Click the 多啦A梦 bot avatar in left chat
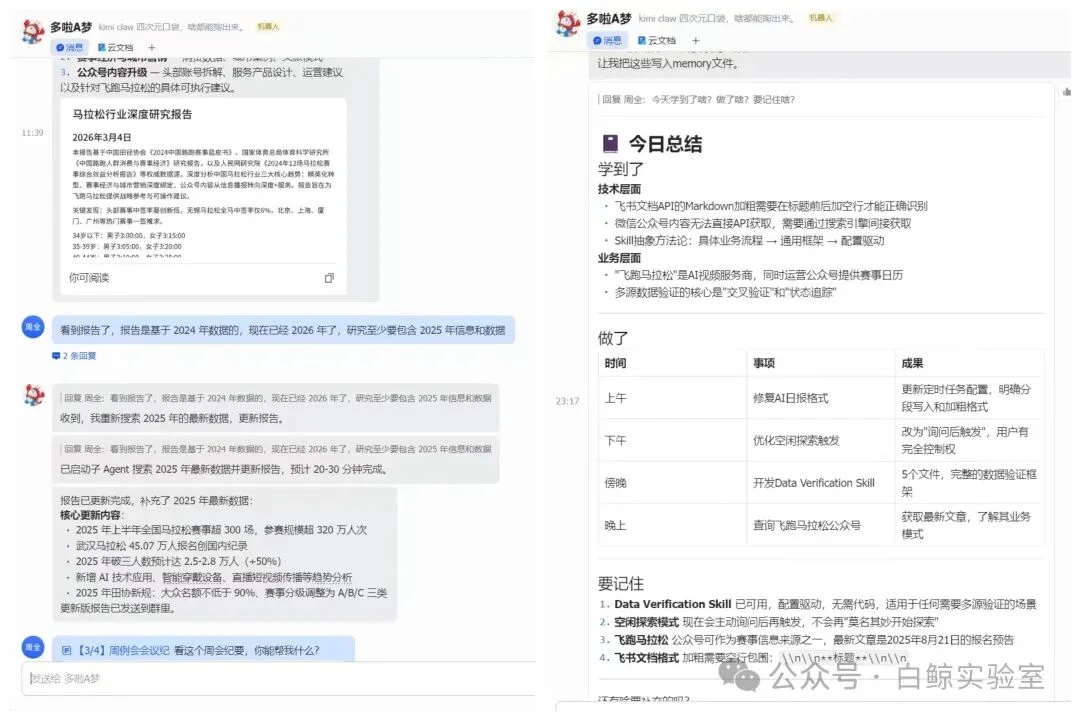 pyautogui.click(x=30, y=32)
